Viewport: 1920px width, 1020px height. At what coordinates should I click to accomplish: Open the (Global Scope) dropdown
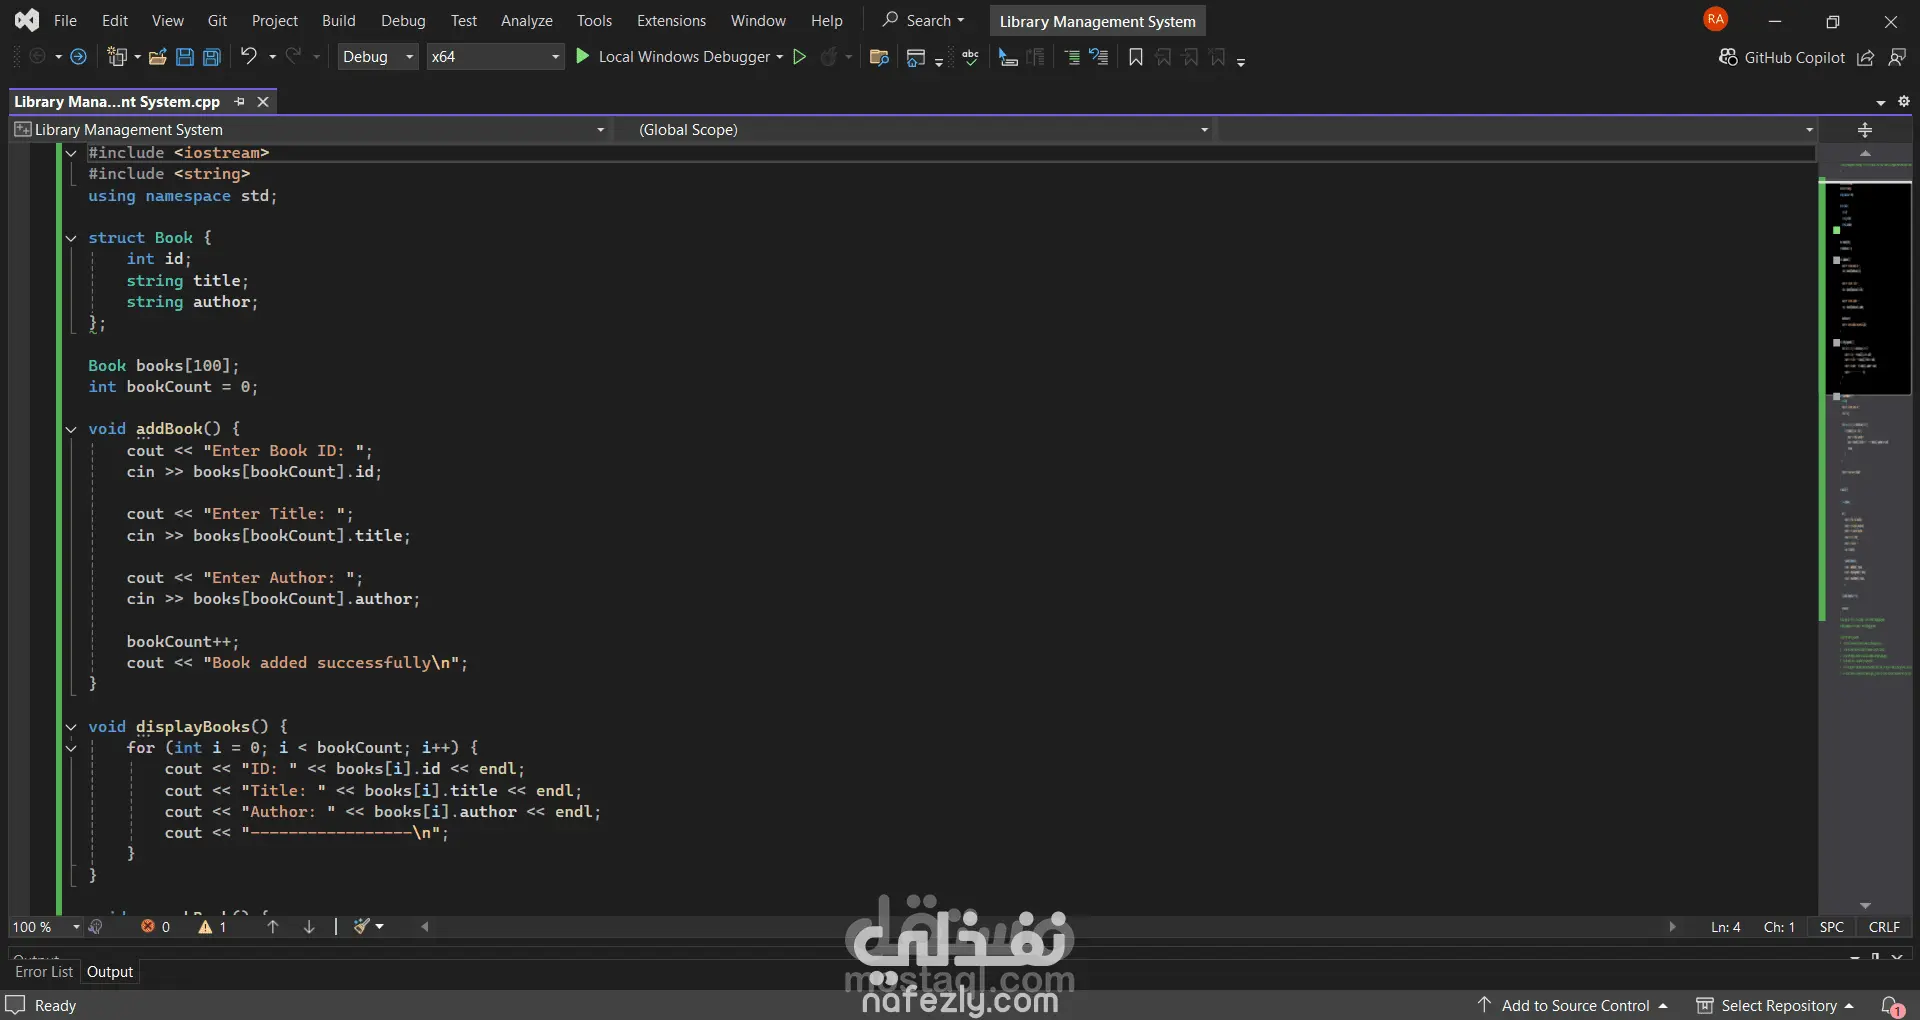pyautogui.click(x=924, y=130)
